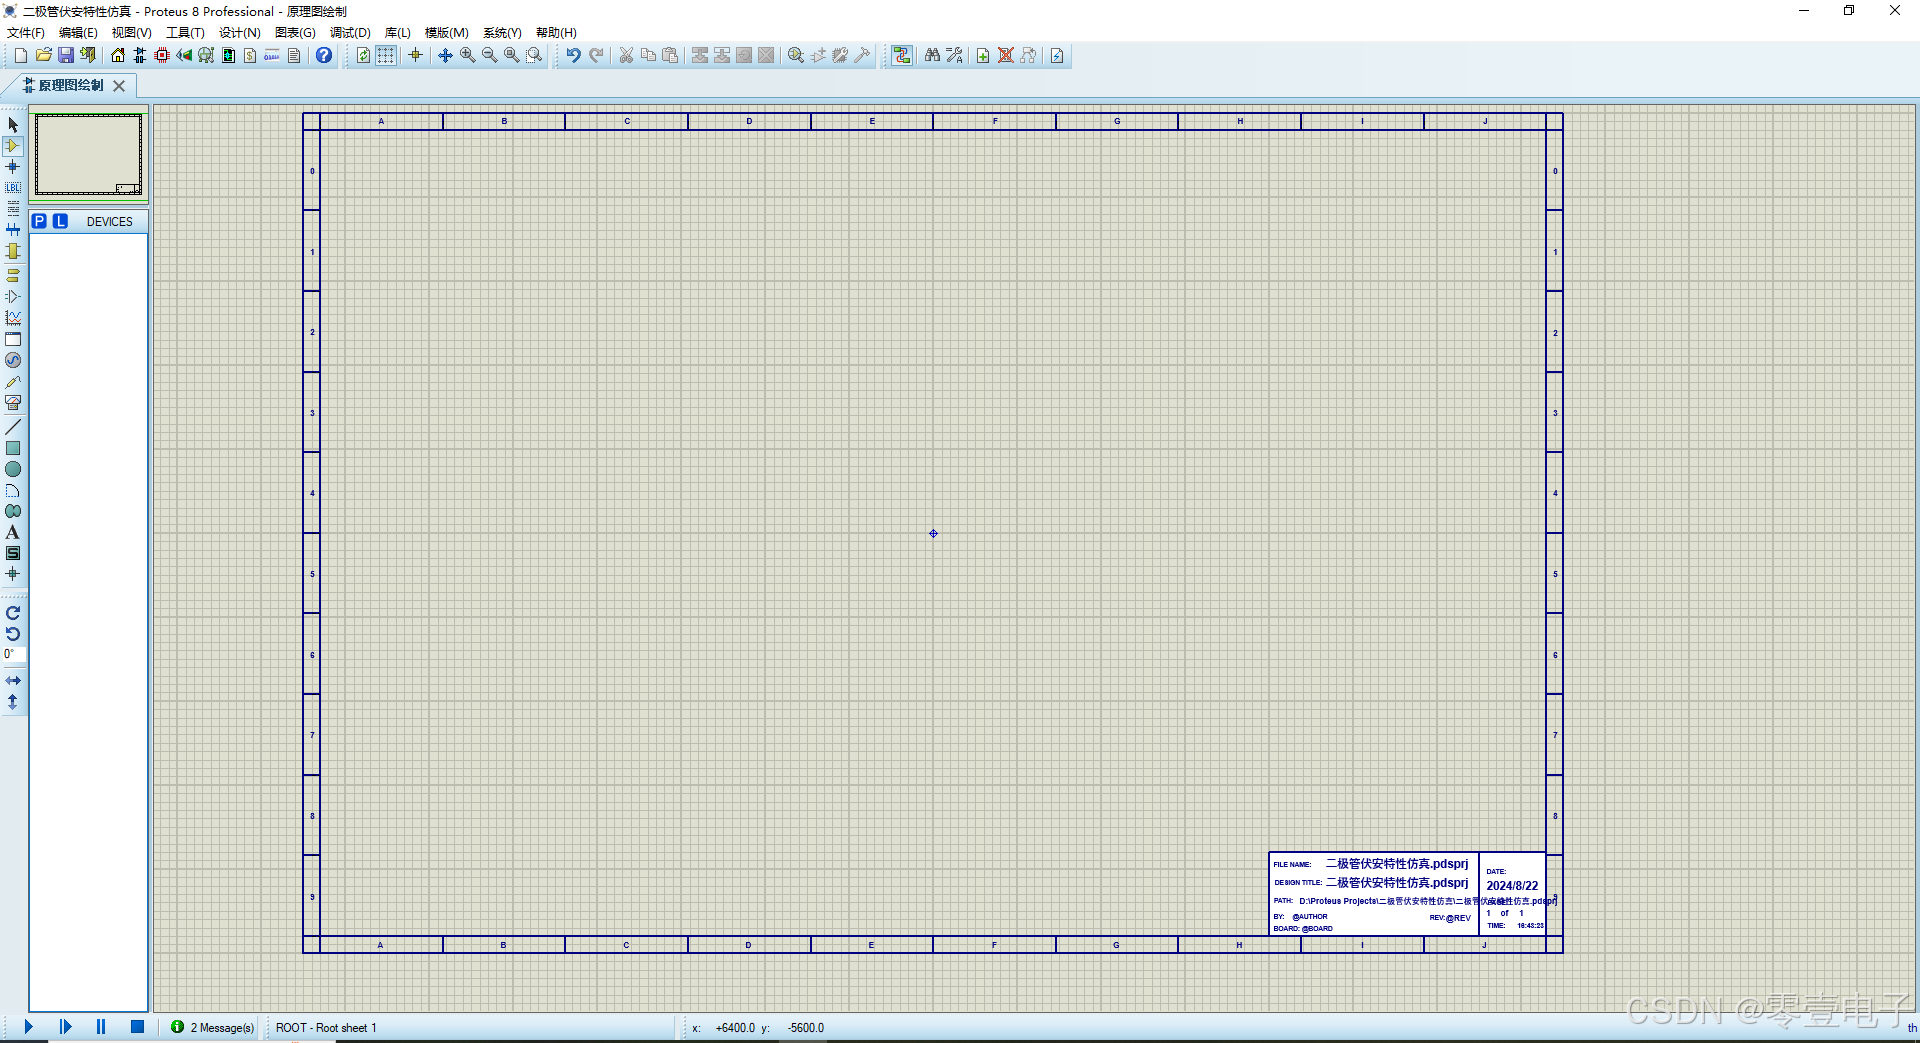Viewport: 1920px width, 1043px height.
Task: Click the save project floppy icon
Action: 66,56
